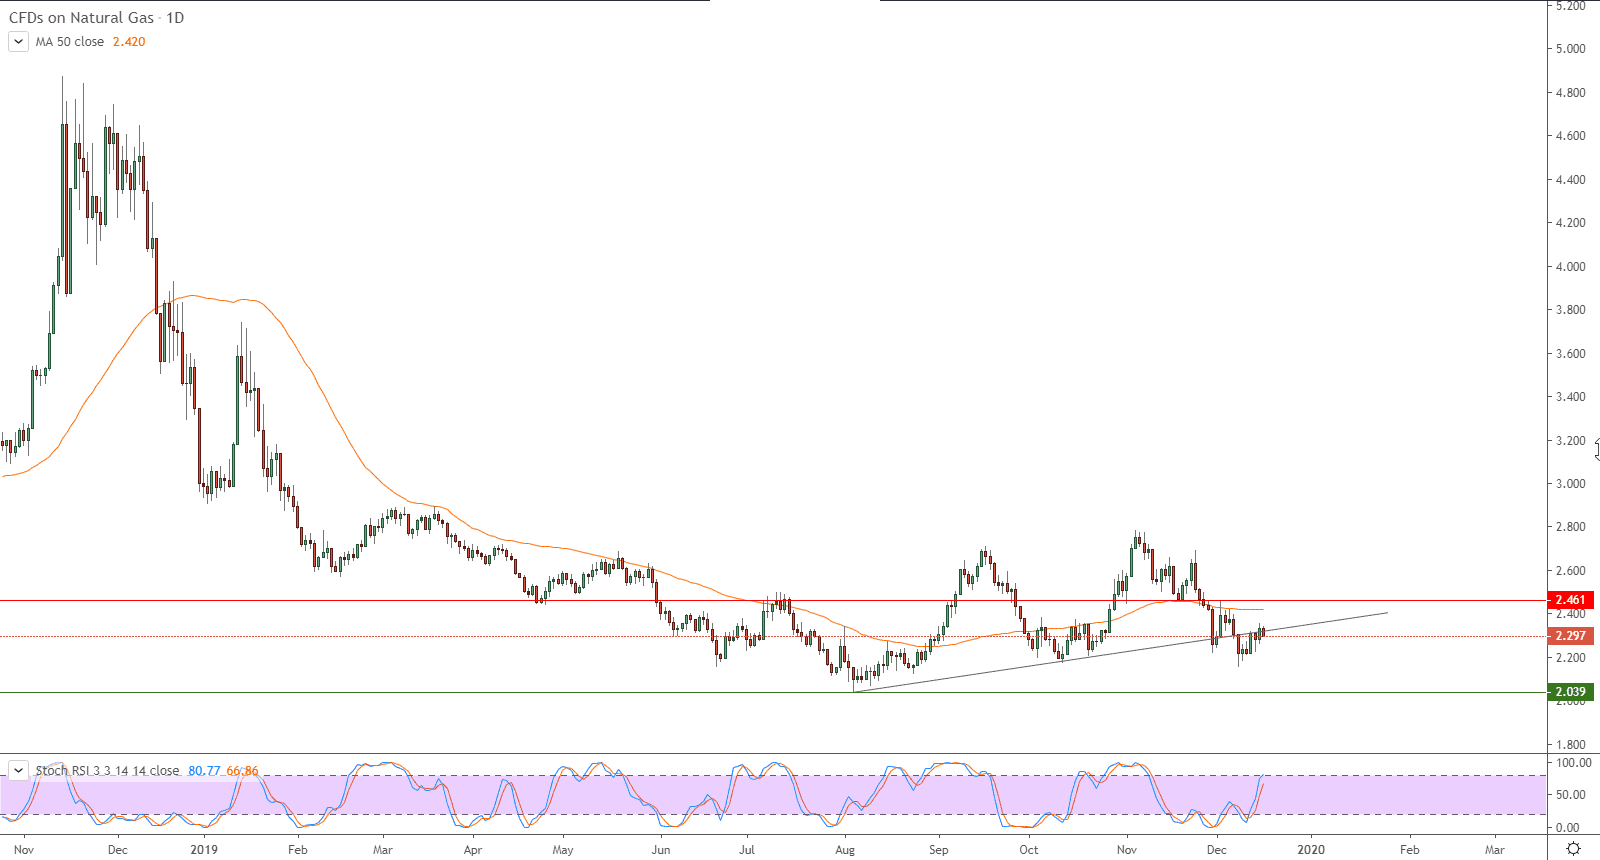Click the 100.00 Stoch RSI axis label
The image size is (1600, 860).
(x=1574, y=763)
